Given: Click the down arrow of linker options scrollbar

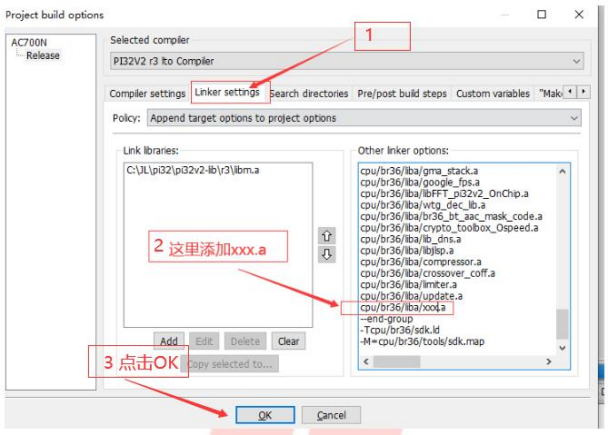Looking at the screenshot, I should (562, 348).
